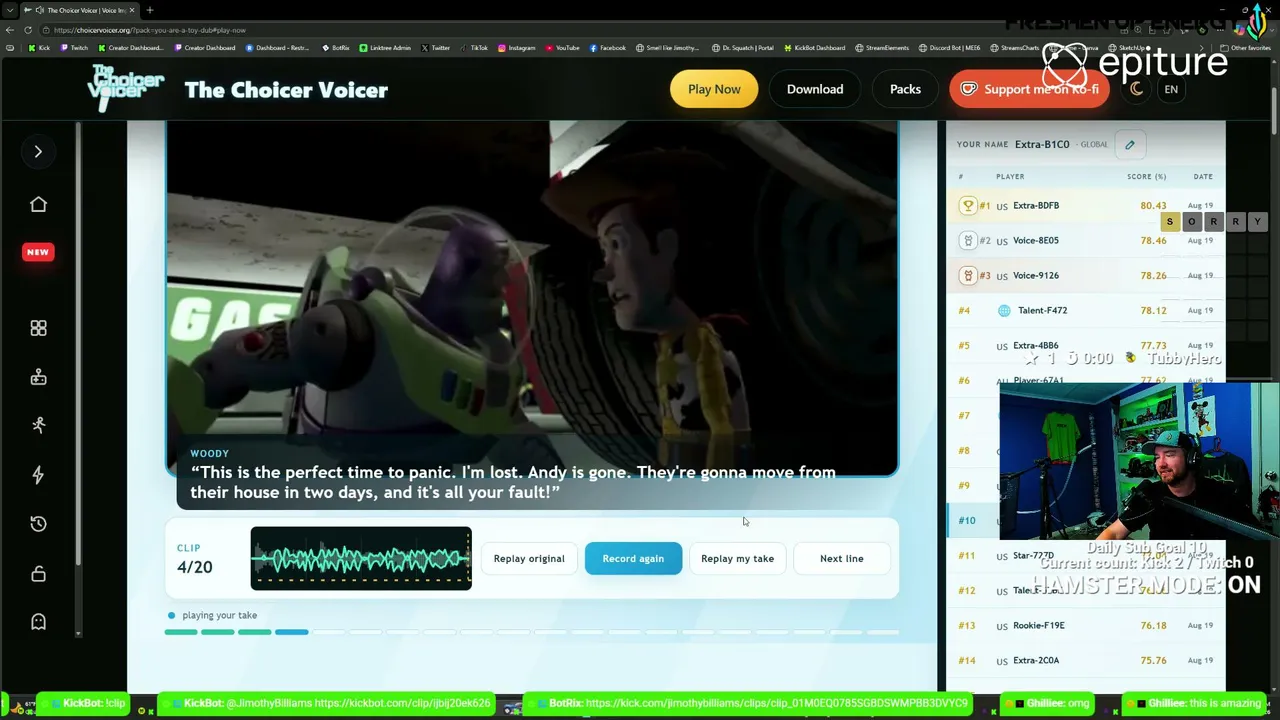Open the Packs page
The image size is (1280, 720).
click(905, 89)
